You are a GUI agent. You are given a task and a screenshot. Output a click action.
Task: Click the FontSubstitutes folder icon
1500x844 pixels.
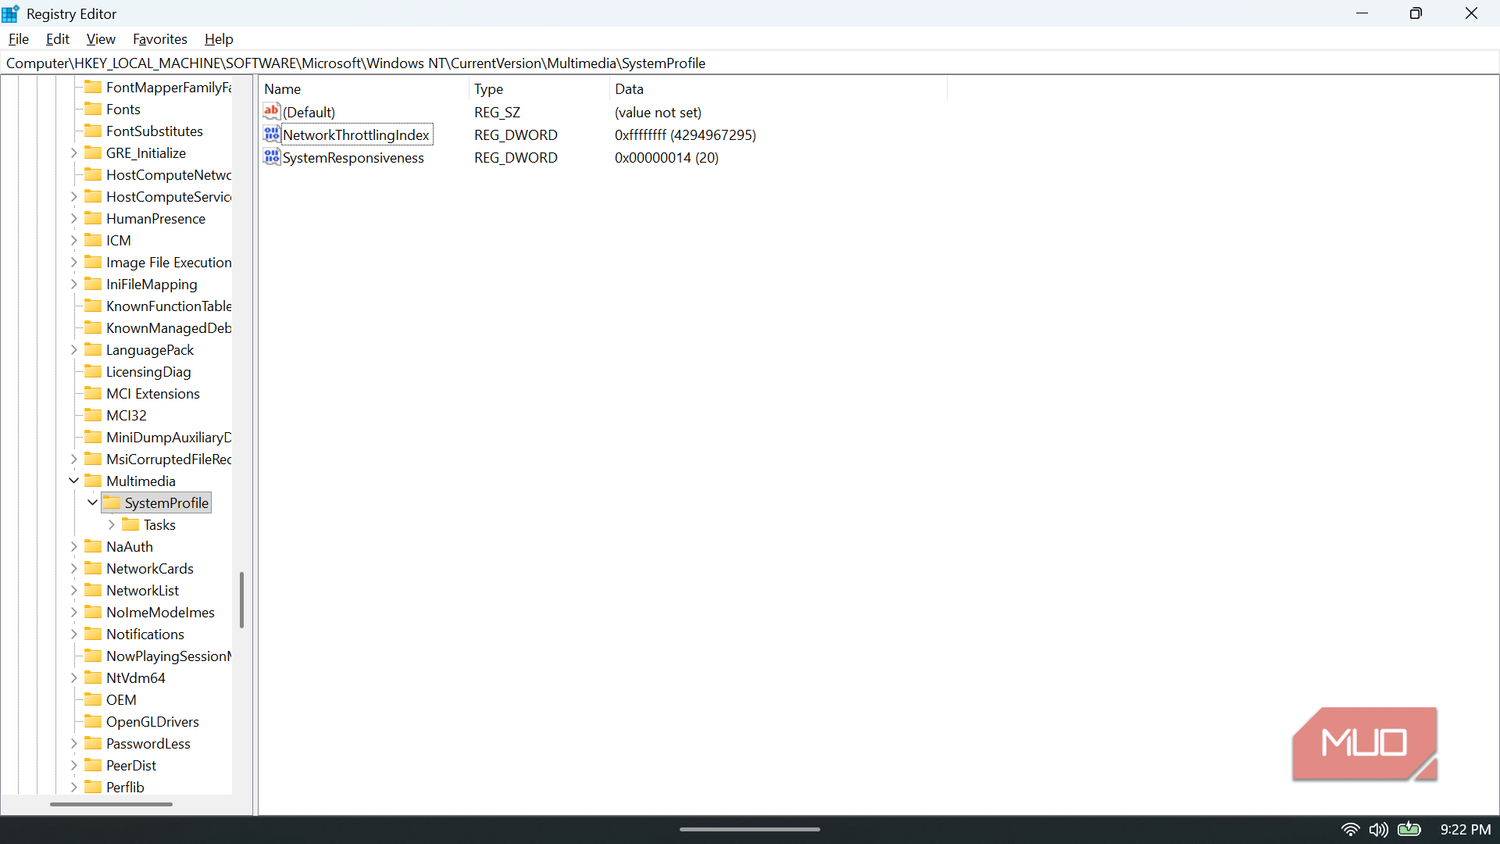[x=93, y=131]
